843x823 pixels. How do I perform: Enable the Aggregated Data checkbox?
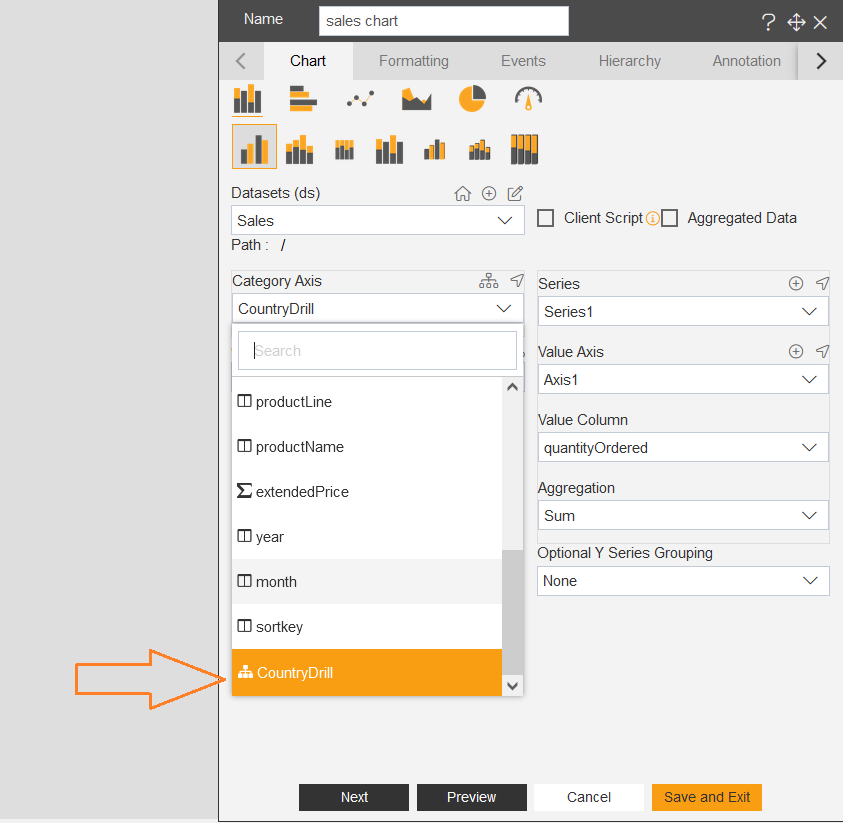669,218
